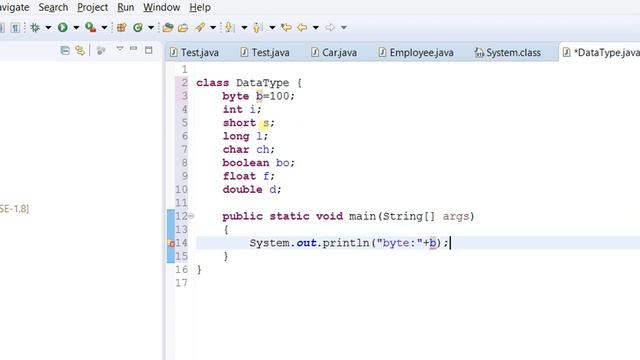Click the 'short s;' declaration

[249, 123]
